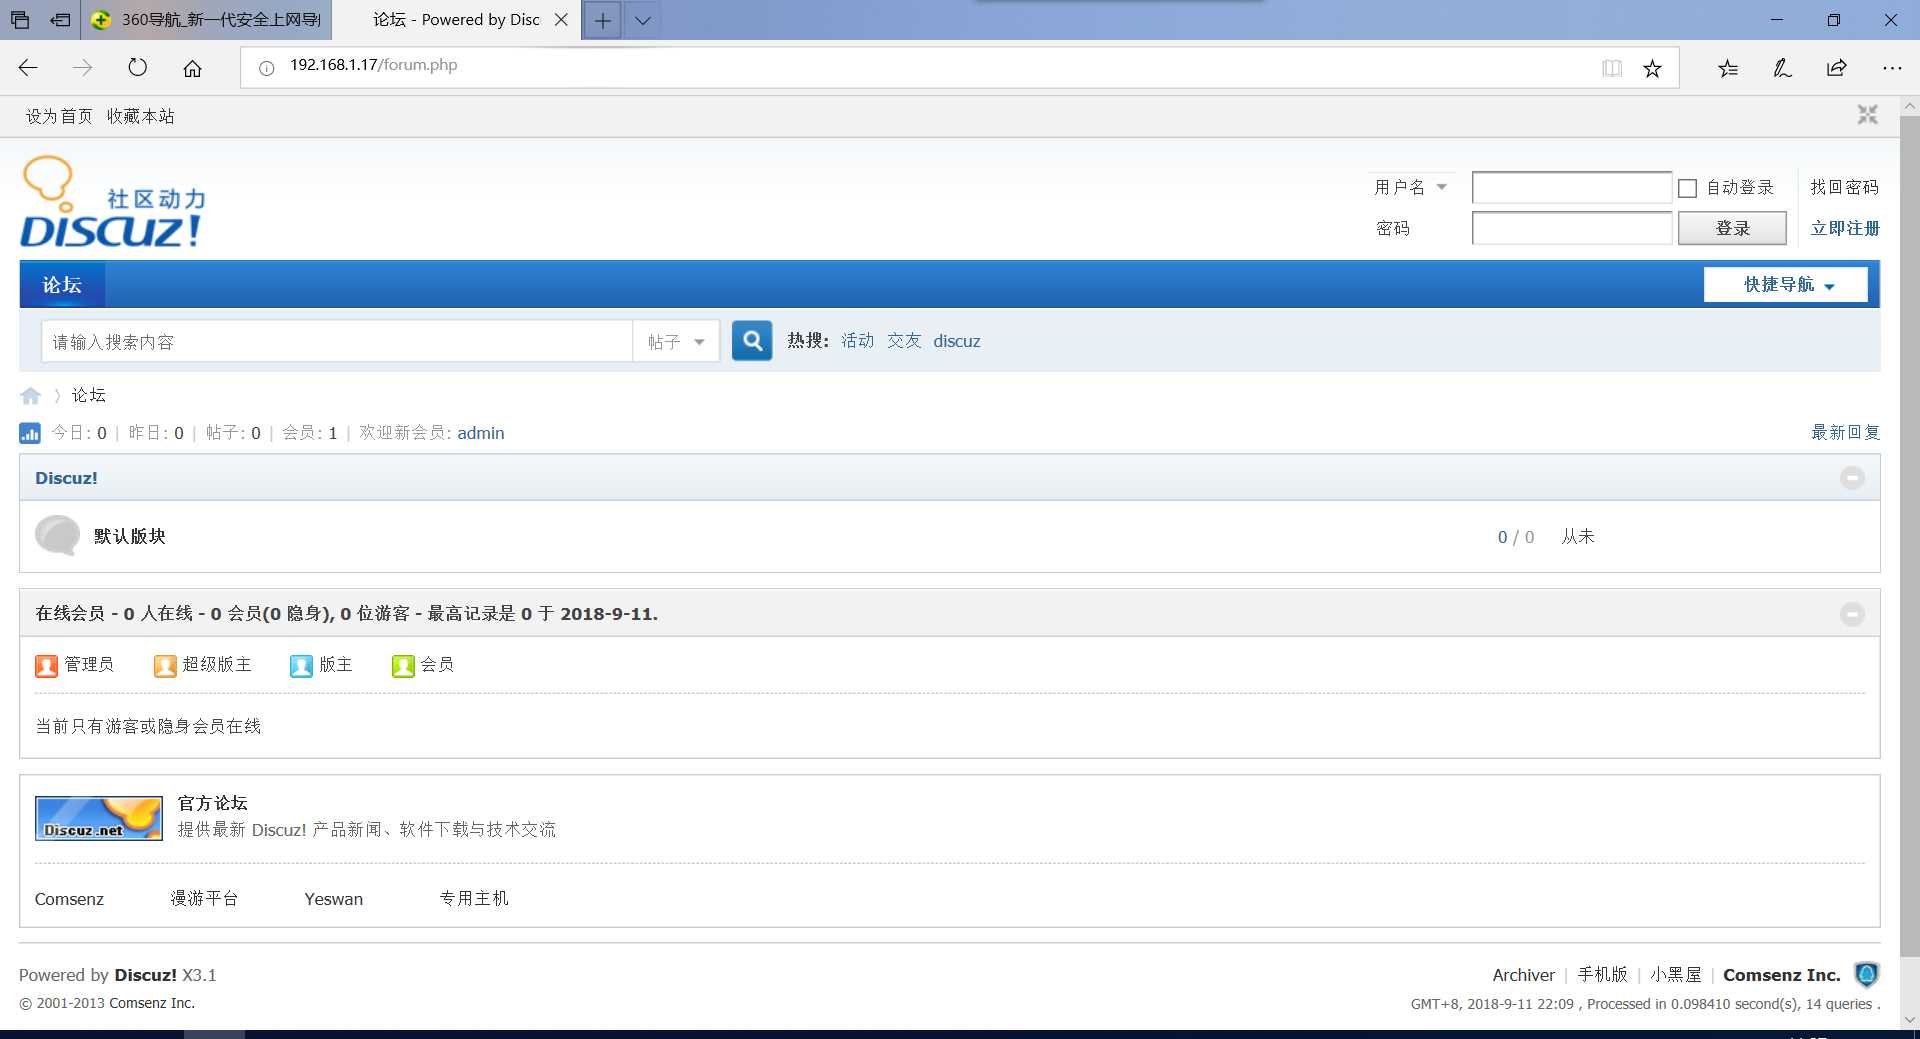Screen dimensions: 1920x1039
Task: Open the 帖子 search type dropdown
Action: coord(676,342)
